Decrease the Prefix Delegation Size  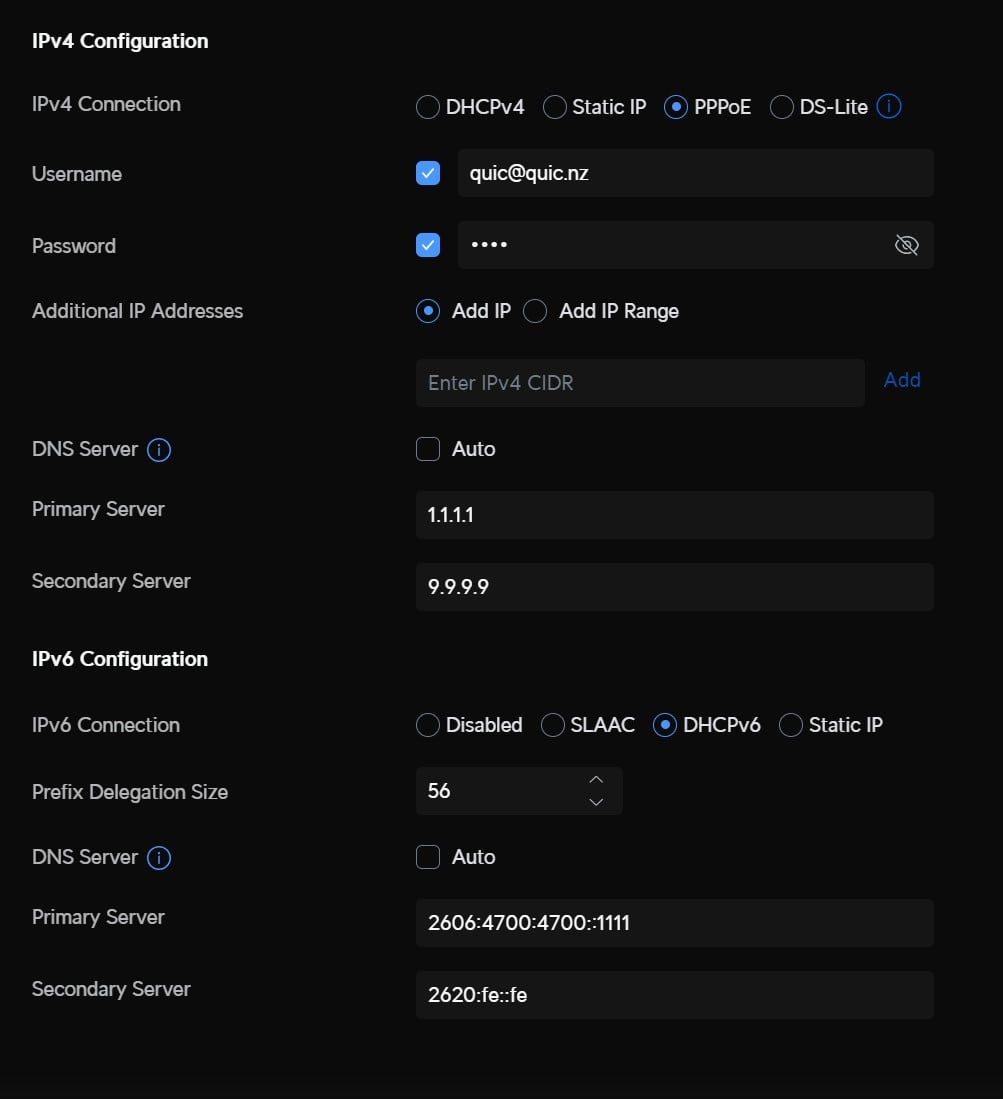595,801
